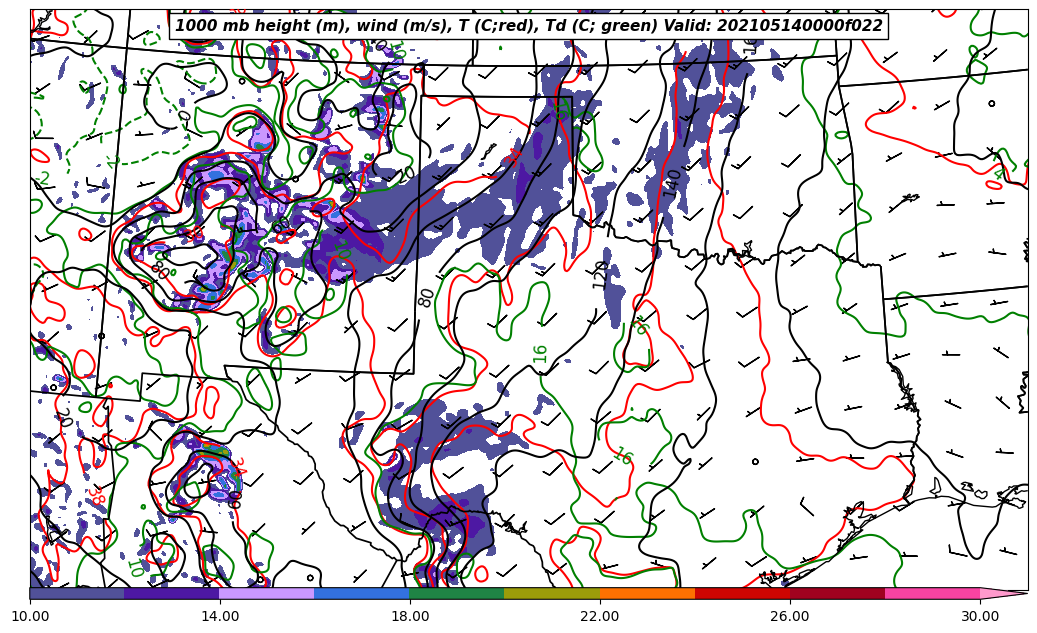Select the dark red 26–28 colorbar segment
The width and height of the screenshot is (1037, 633).
(x=837, y=593)
